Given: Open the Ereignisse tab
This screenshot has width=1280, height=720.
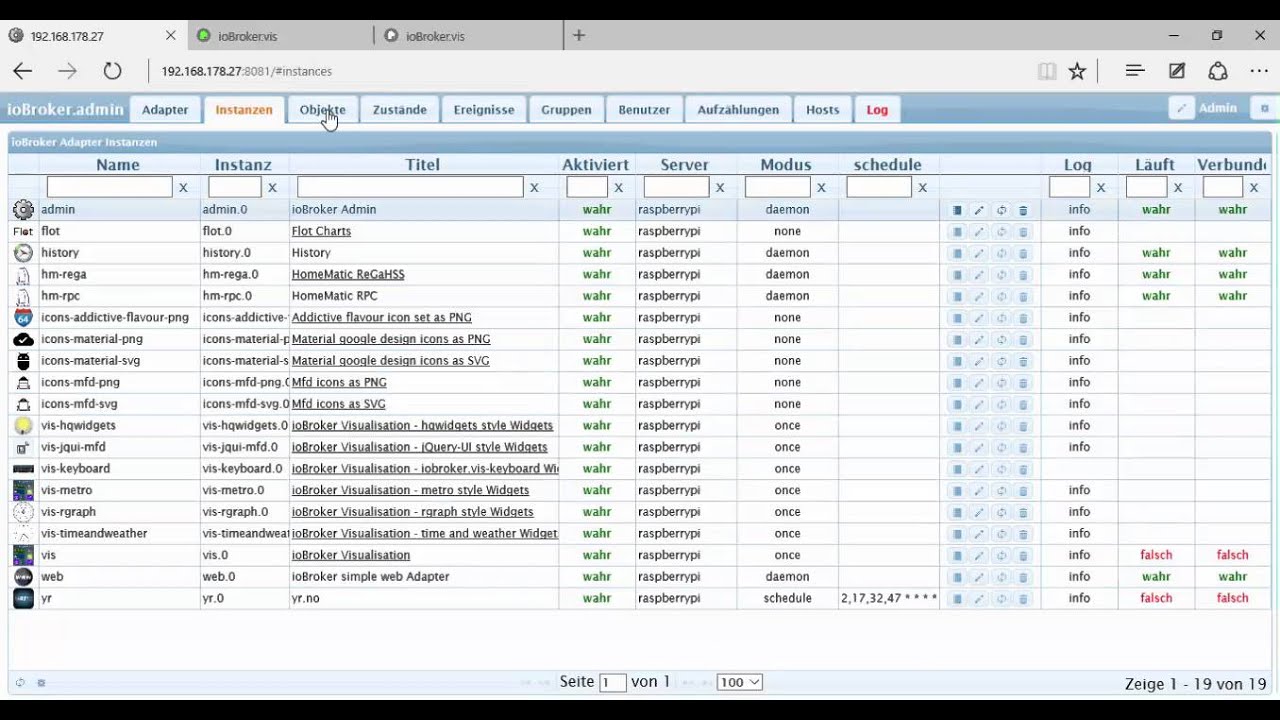Looking at the screenshot, I should click(x=484, y=110).
